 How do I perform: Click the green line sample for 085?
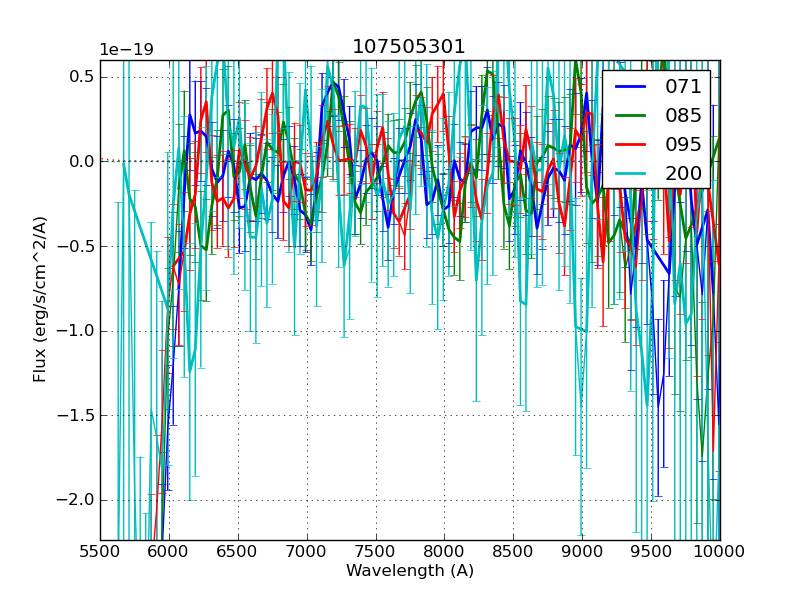click(631, 116)
